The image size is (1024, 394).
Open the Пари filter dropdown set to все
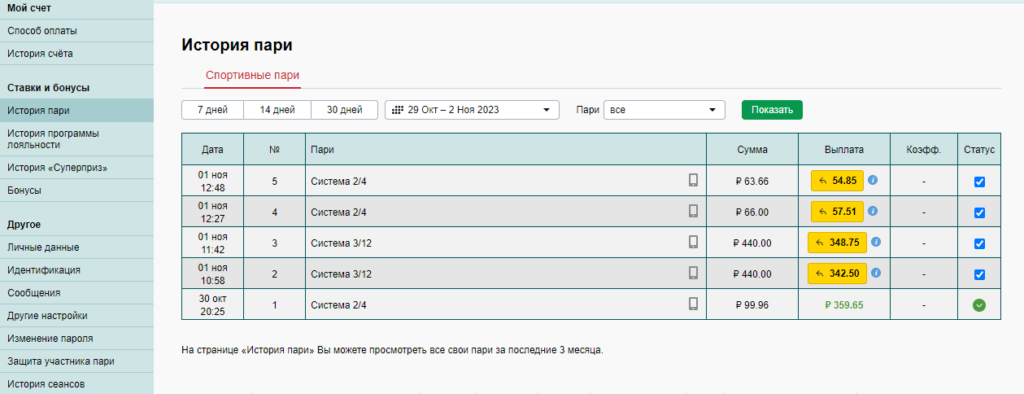(x=664, y=110)
